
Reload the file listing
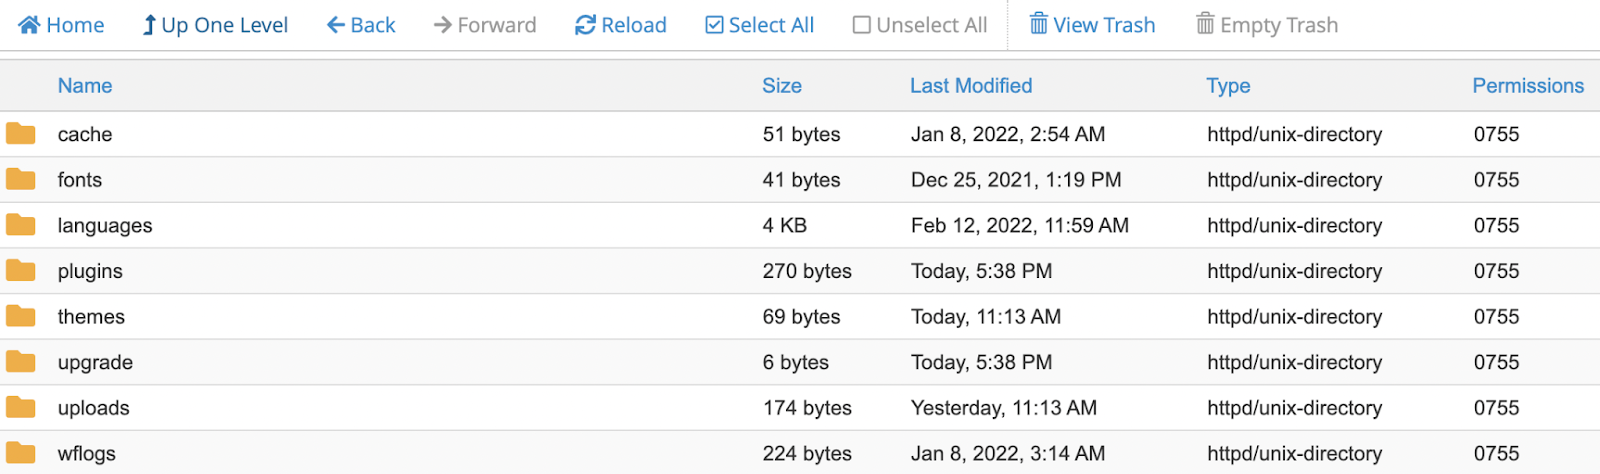coord(621,25)
